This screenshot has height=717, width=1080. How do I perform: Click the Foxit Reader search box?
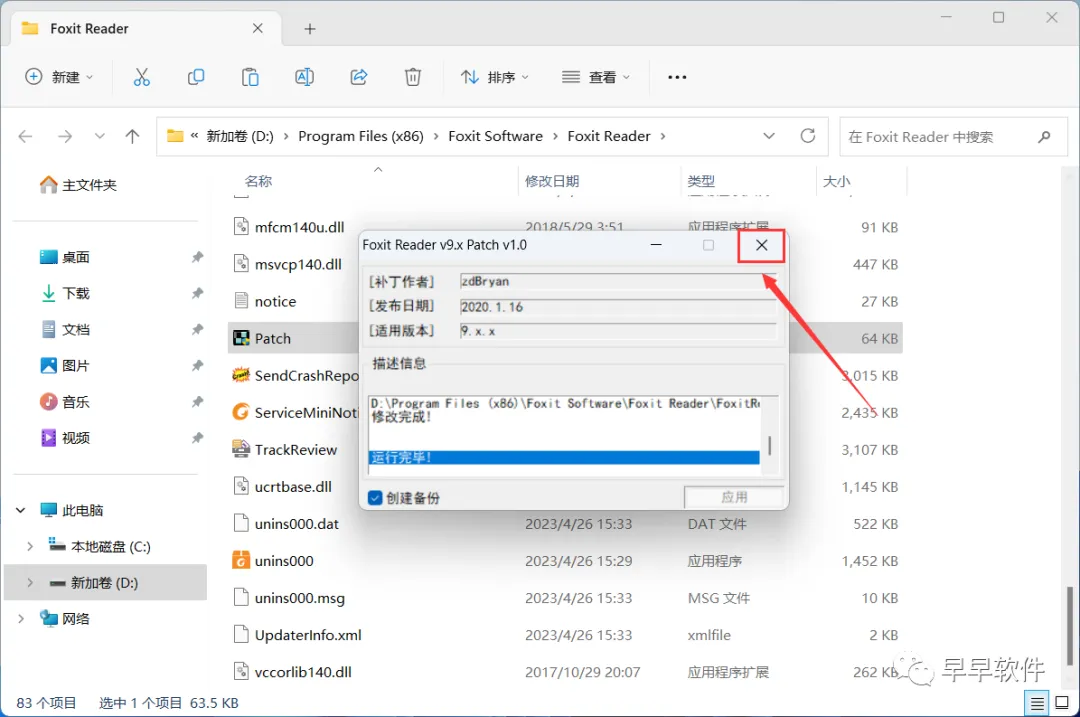point(953,137)
